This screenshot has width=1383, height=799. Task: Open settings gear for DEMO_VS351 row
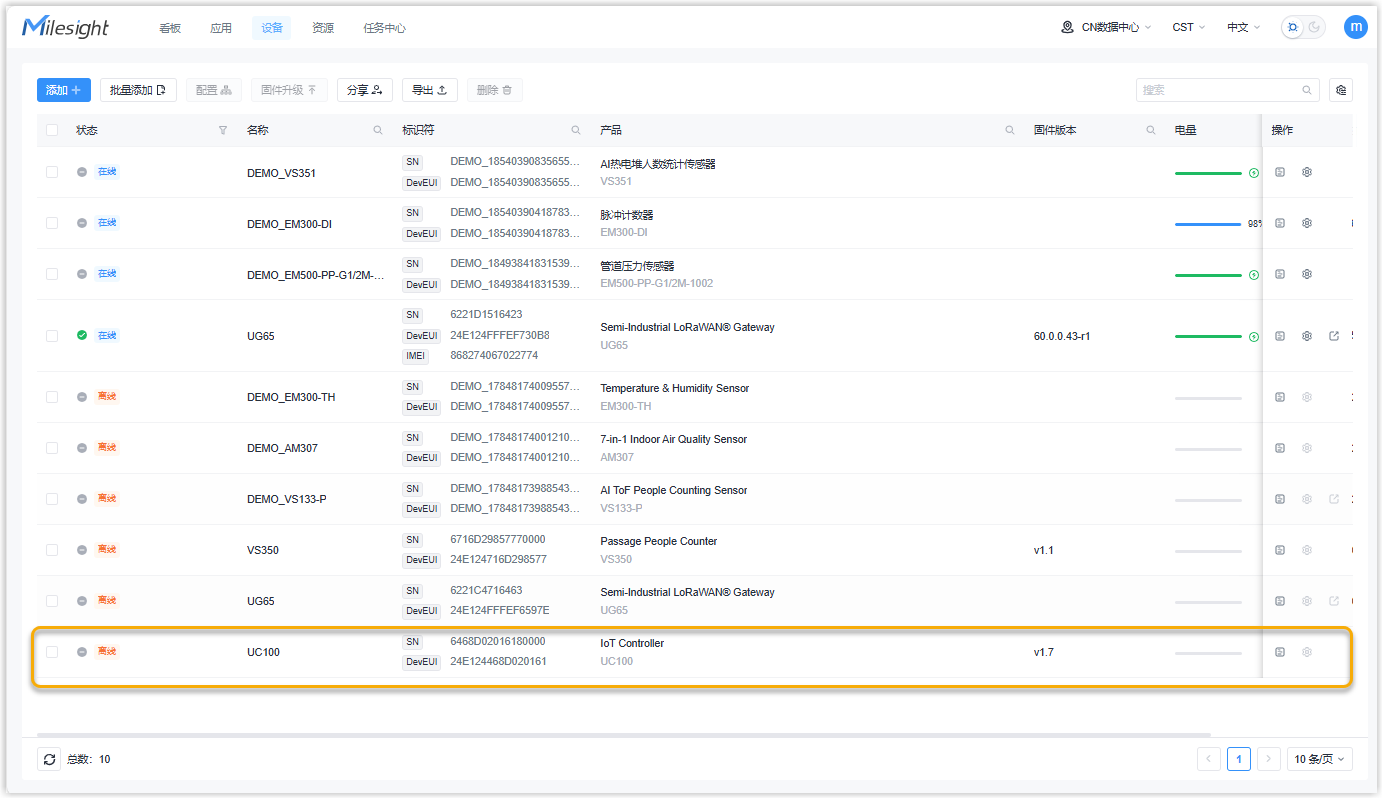(1307, 172)
